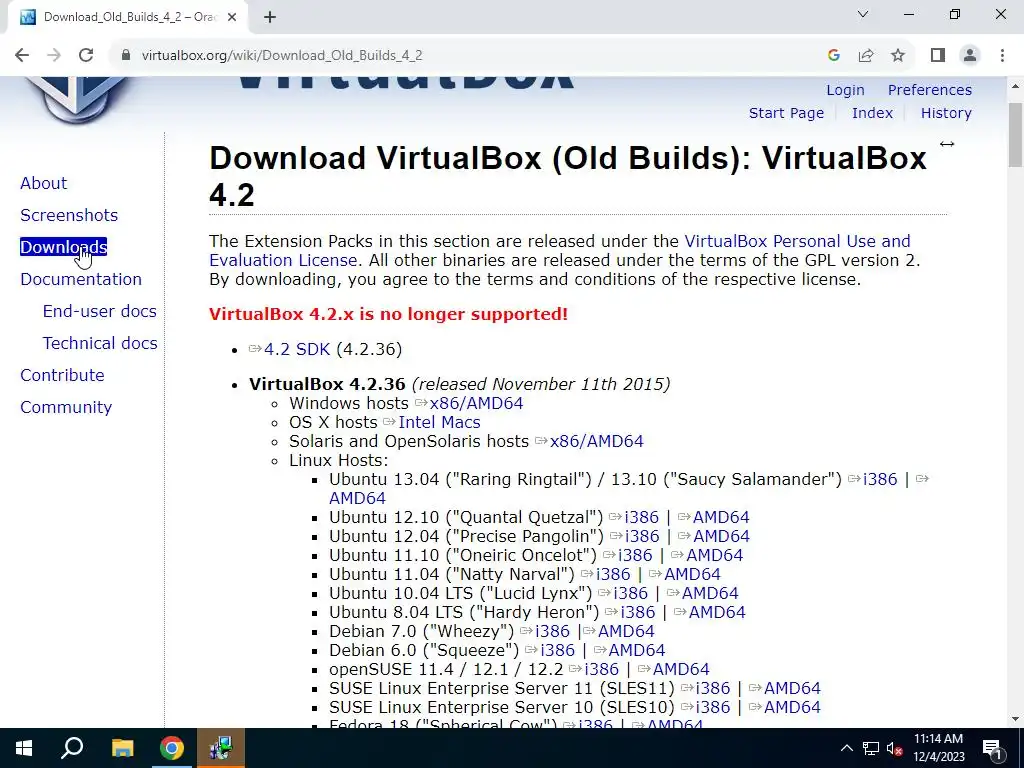
Task: Download the 4.2 SDK link
Action: (x=297, y=349)
